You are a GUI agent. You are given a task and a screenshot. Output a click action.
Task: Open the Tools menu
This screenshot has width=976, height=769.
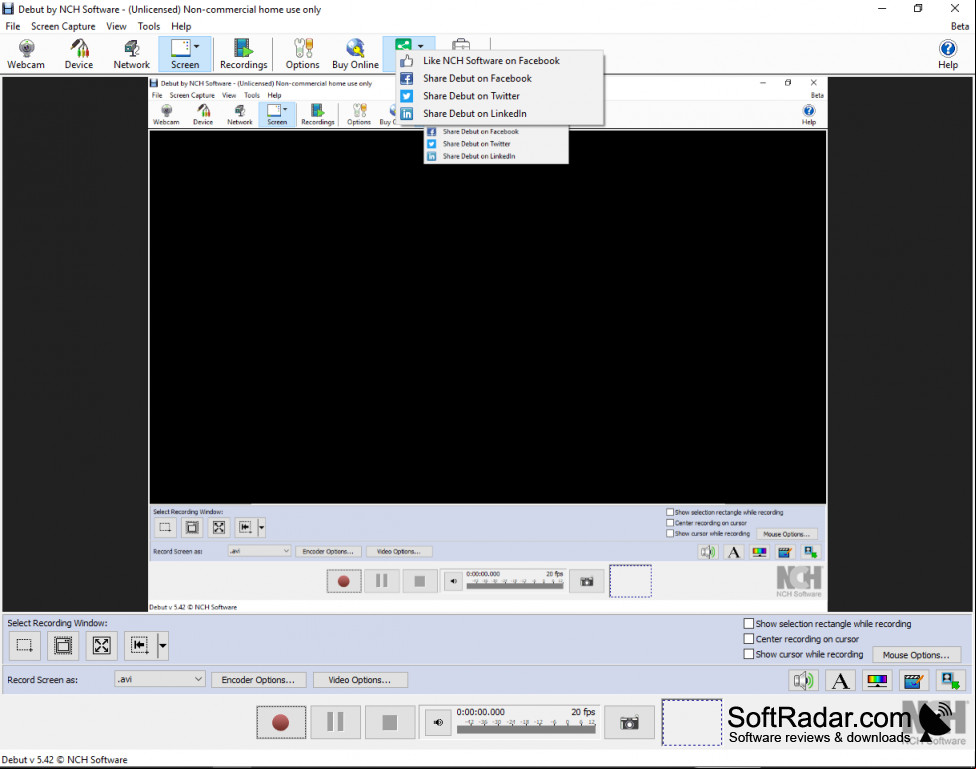coord(149,26)
